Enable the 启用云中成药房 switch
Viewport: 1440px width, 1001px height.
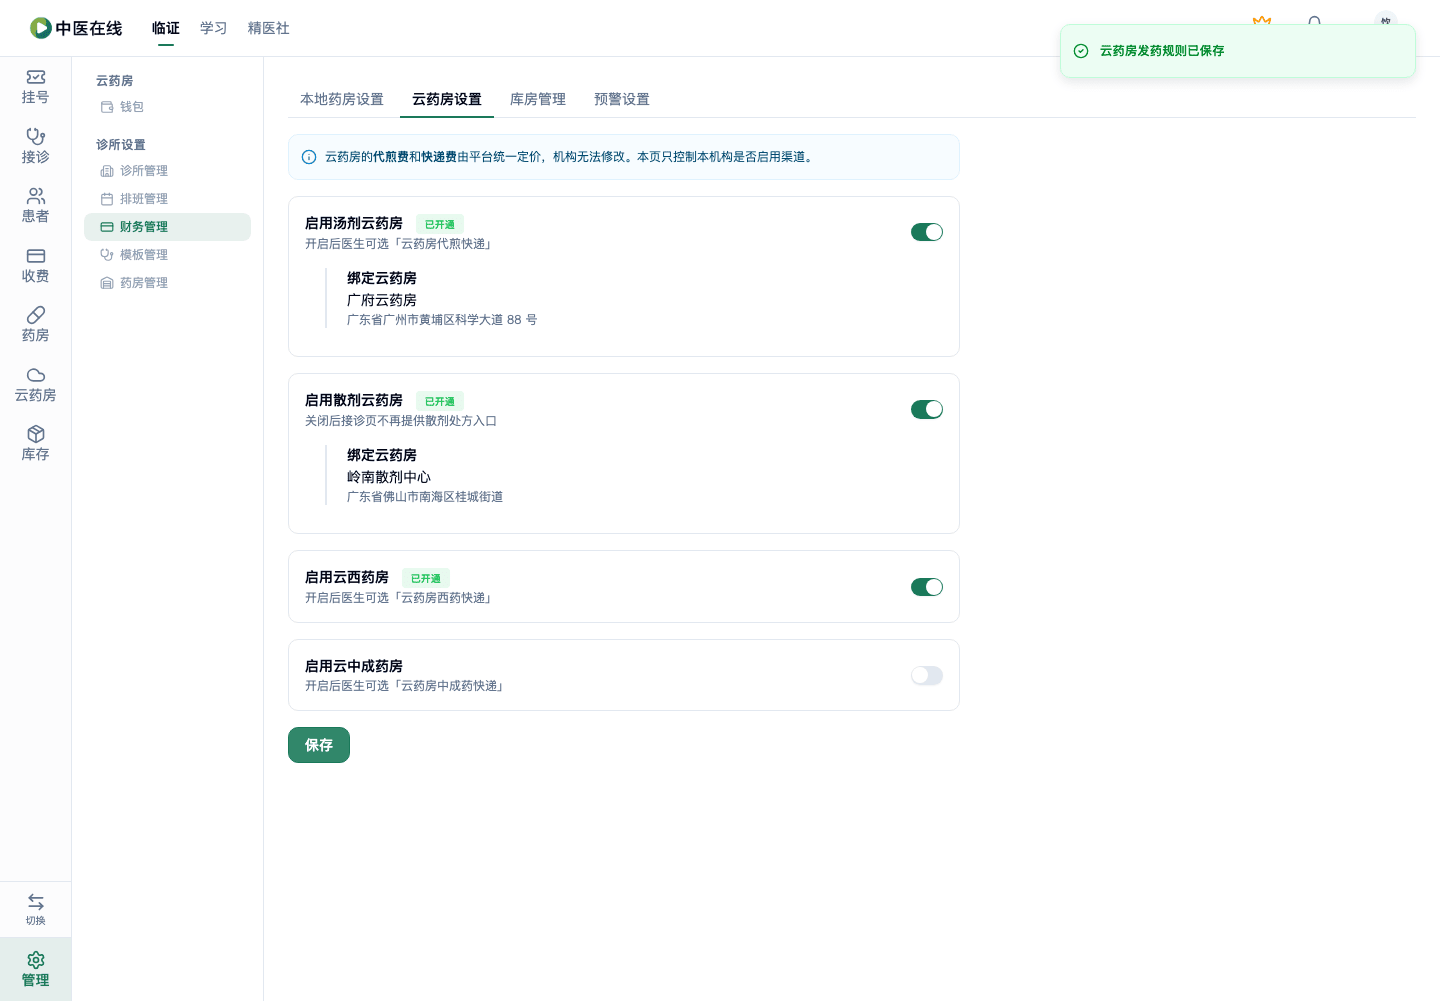coord(927,675)
